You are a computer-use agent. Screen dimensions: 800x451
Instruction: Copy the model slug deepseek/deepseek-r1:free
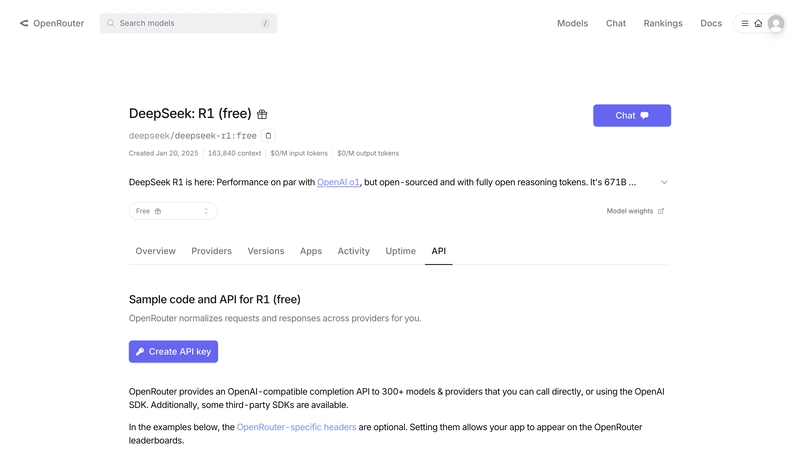coord(268,136)
